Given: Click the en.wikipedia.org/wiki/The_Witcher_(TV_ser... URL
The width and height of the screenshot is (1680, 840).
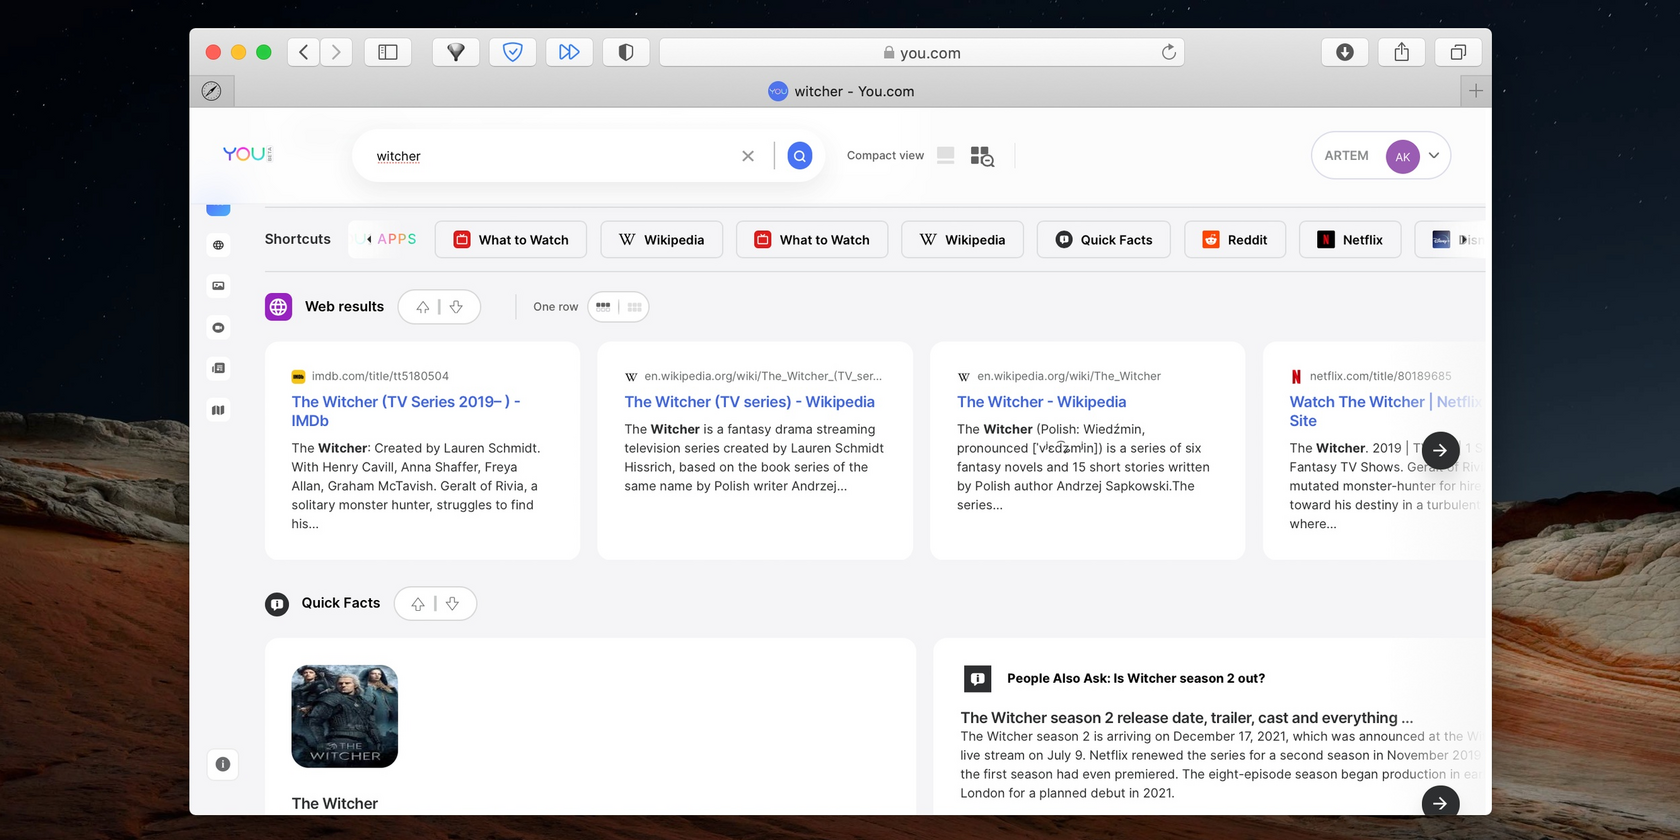Looking at the screenshot, I should [763, 376].
